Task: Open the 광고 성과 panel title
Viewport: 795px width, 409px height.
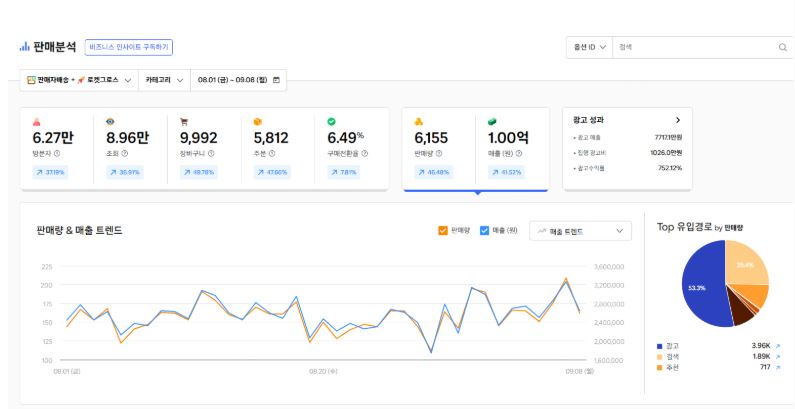Action: click(x=588, y=121)
